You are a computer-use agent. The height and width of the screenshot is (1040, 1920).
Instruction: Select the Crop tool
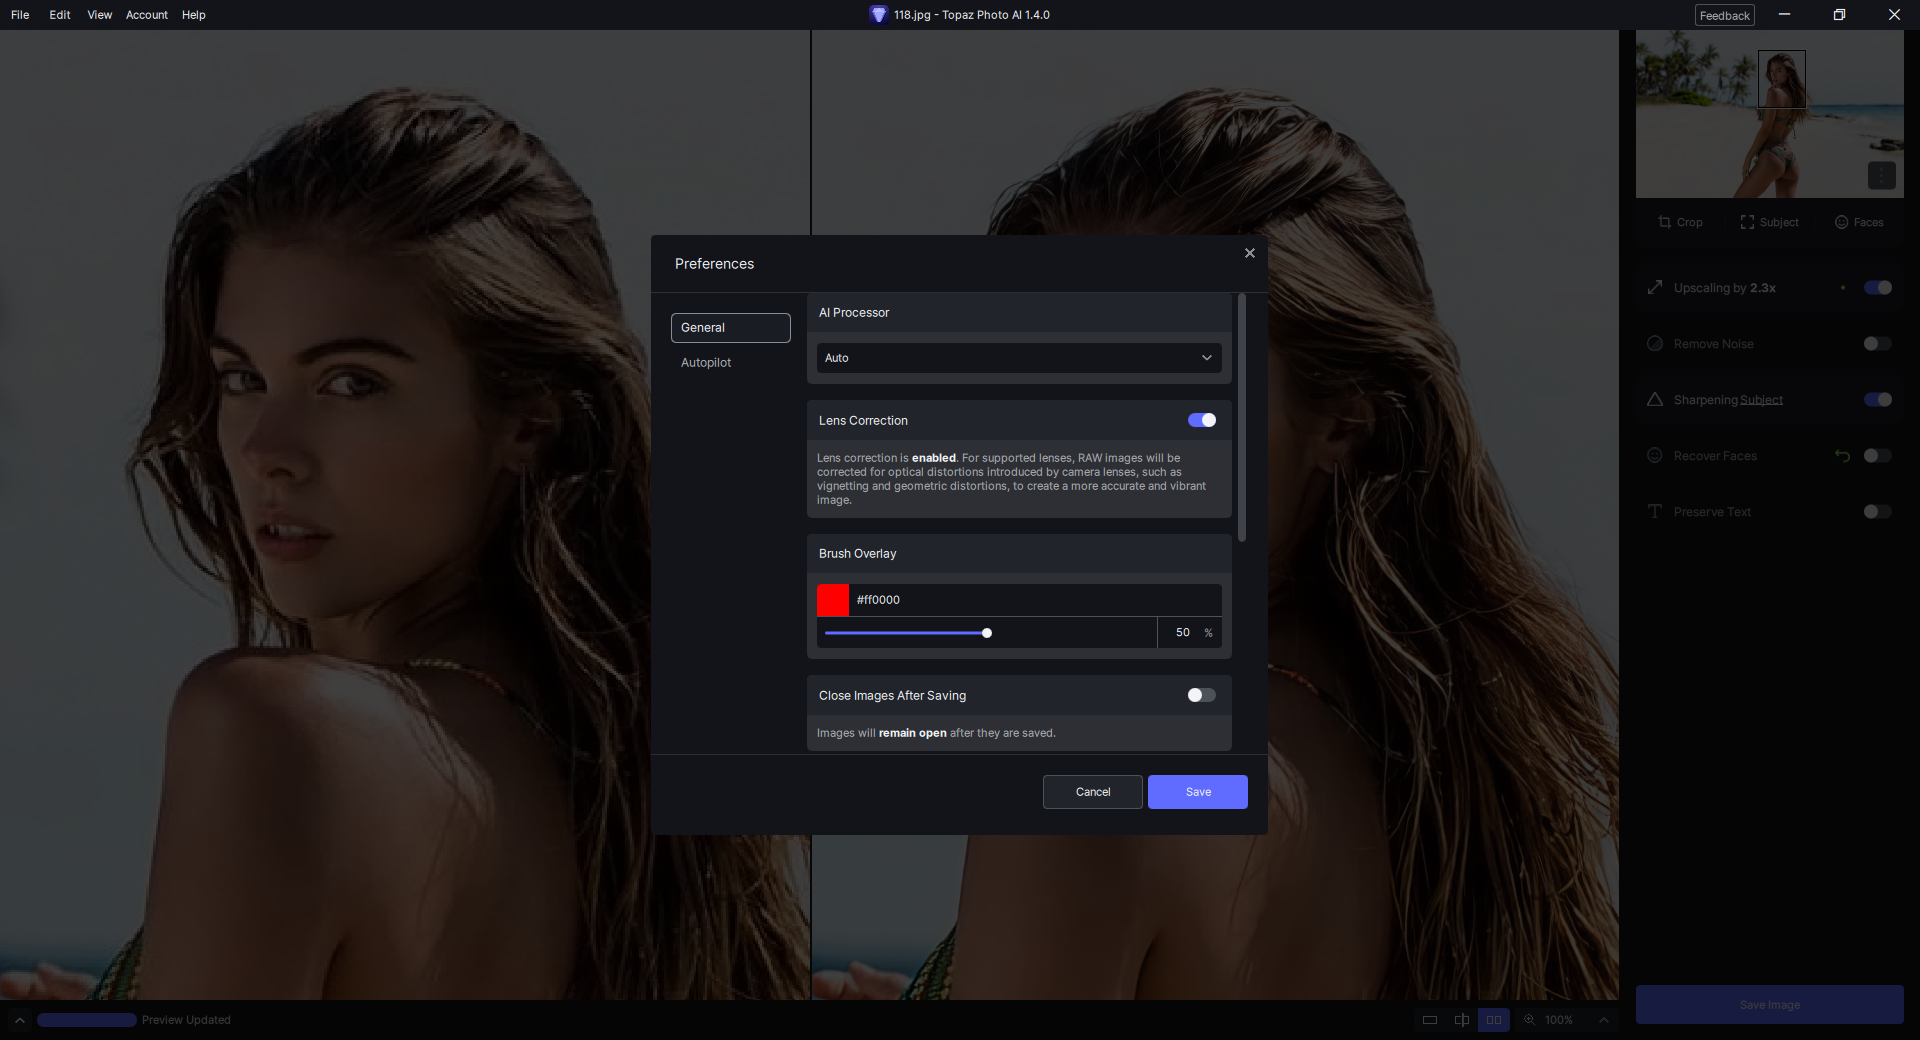[1680, 222]
